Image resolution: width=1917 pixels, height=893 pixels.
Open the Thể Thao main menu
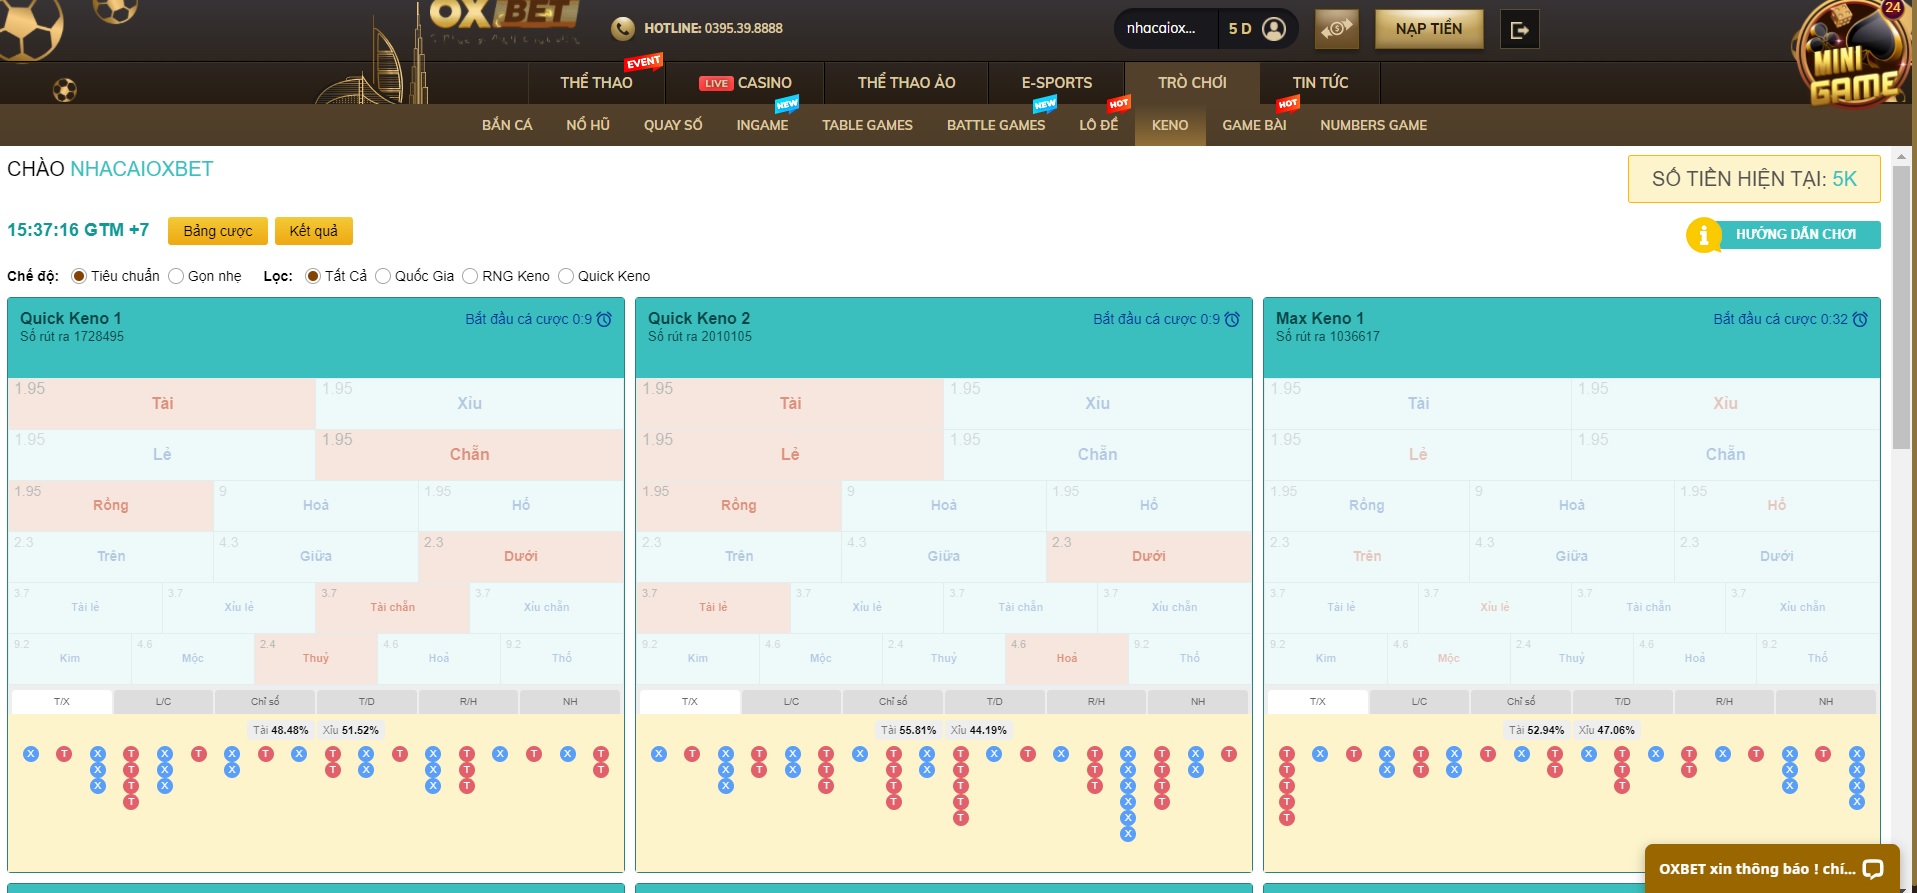(596, 83)
